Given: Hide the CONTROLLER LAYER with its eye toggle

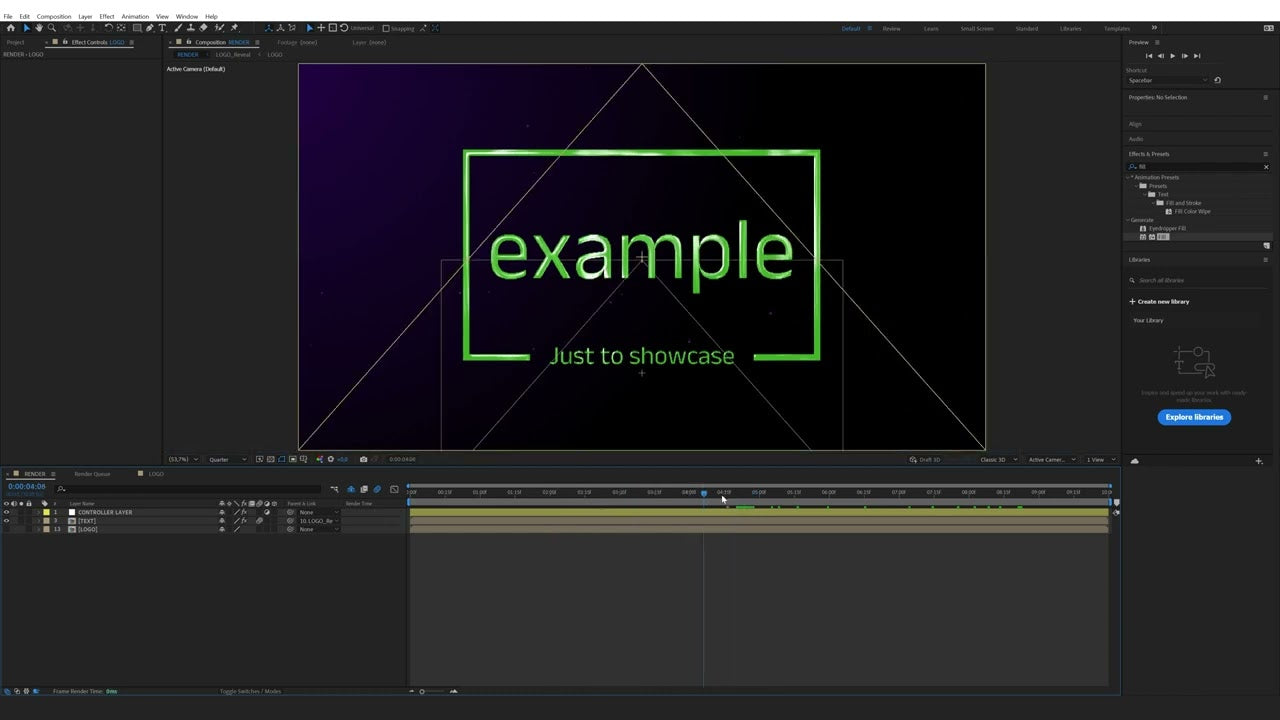Looking at the screenshot, I should [x=7, y=512].
